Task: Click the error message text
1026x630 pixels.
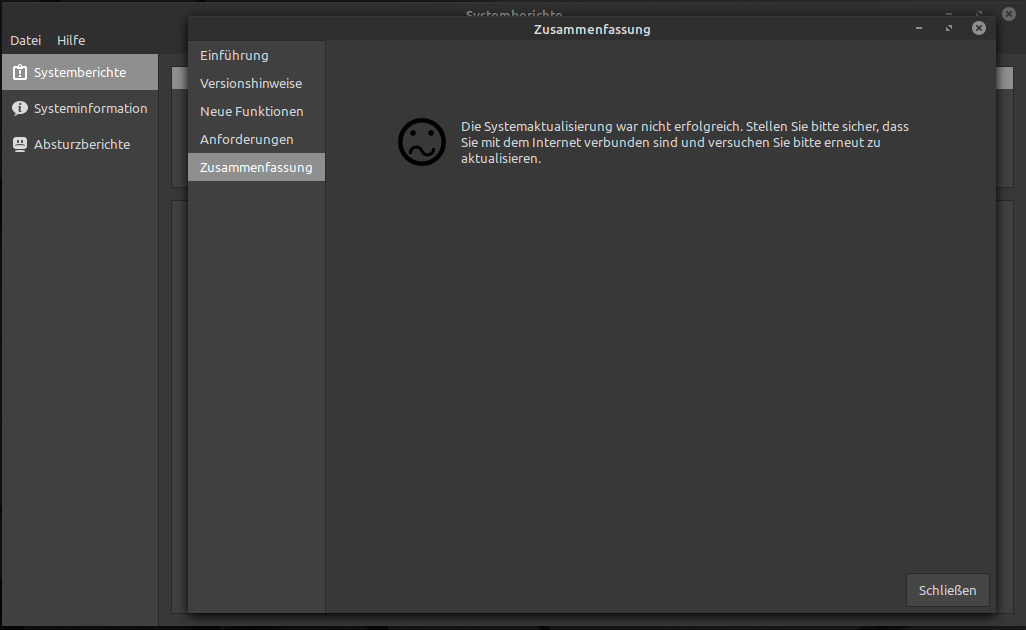Action: click(683, 141)
